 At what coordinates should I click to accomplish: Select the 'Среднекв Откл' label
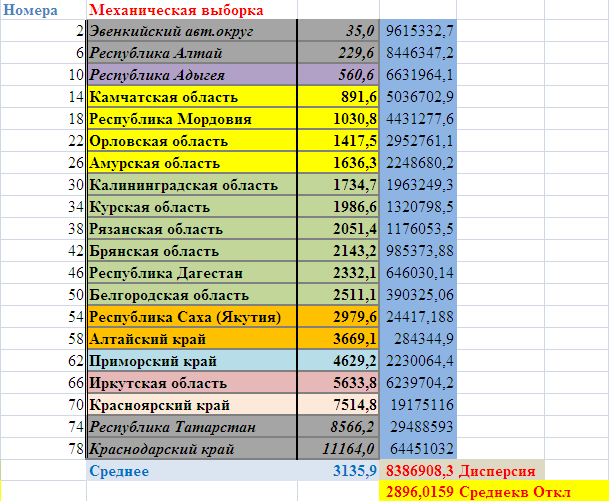(x=515, y=492)
